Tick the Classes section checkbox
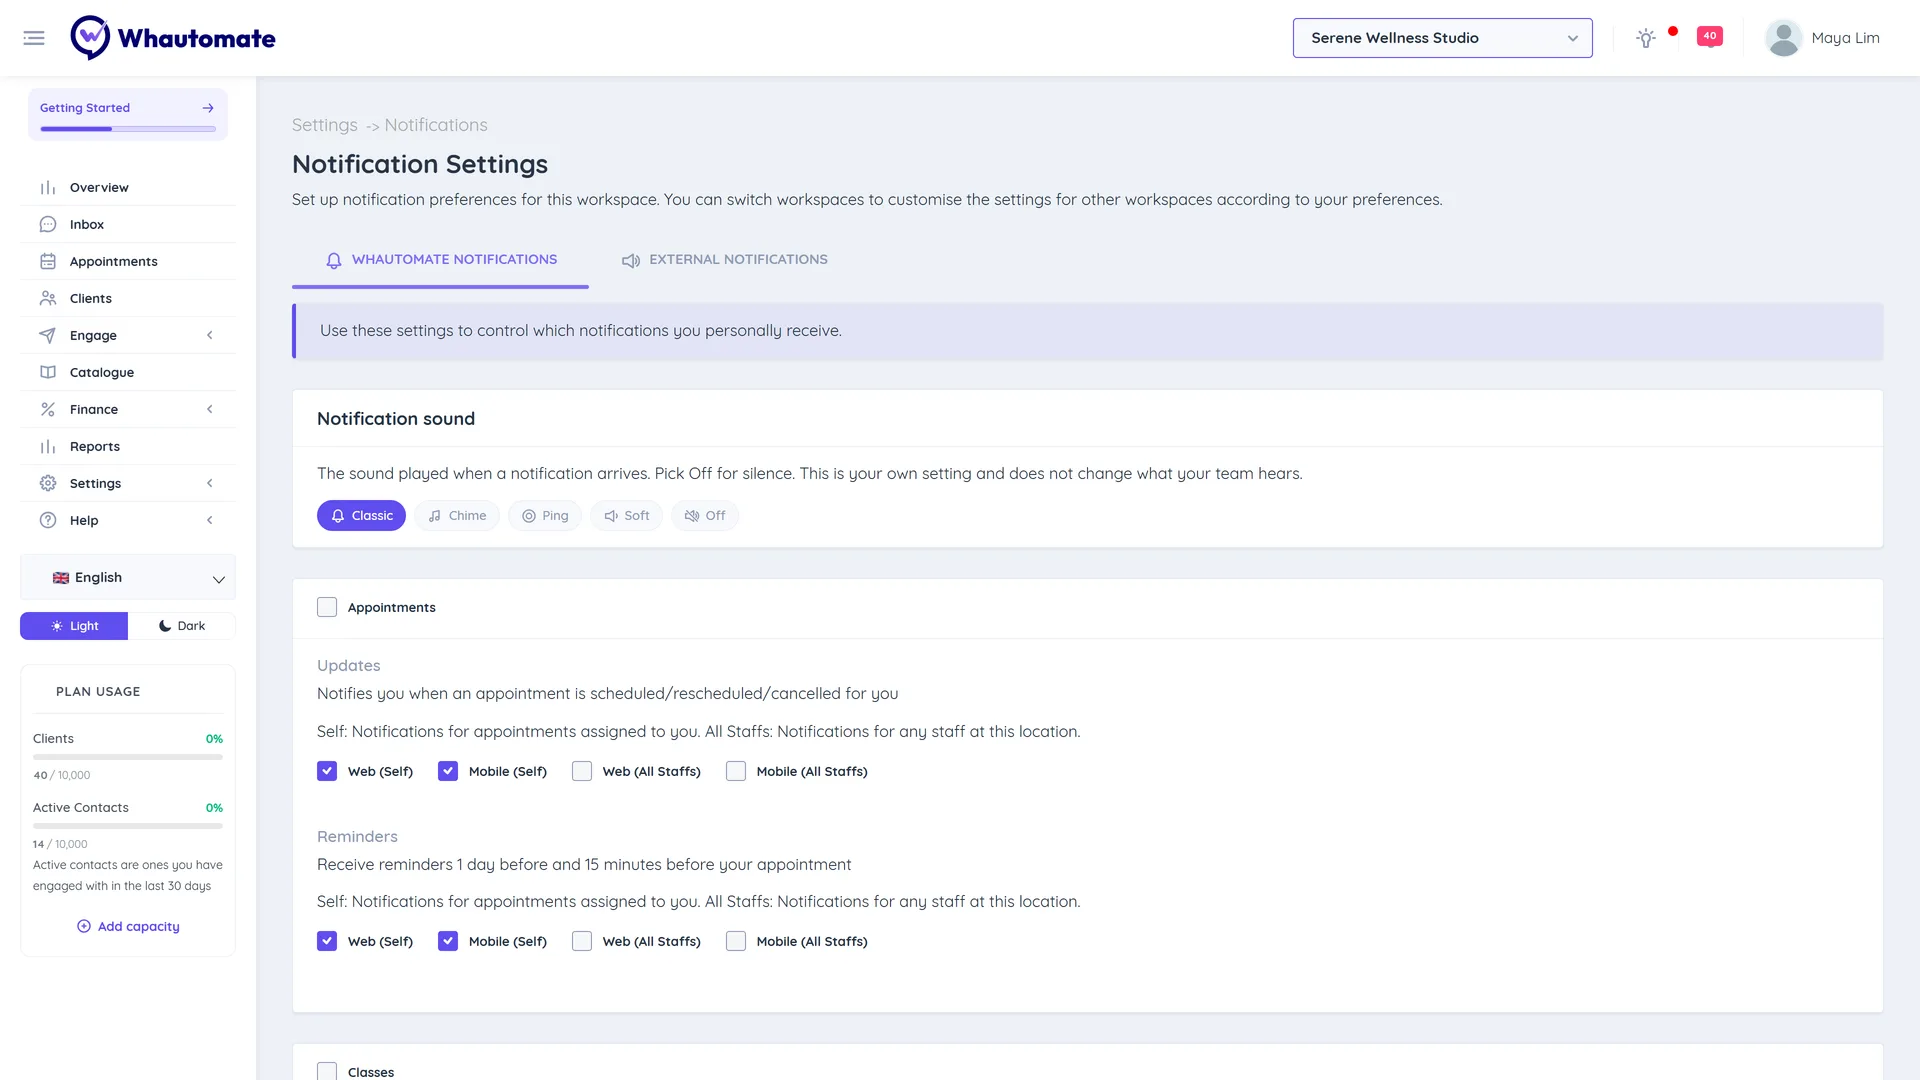1920x1080 pixels. coord(327,1072)
